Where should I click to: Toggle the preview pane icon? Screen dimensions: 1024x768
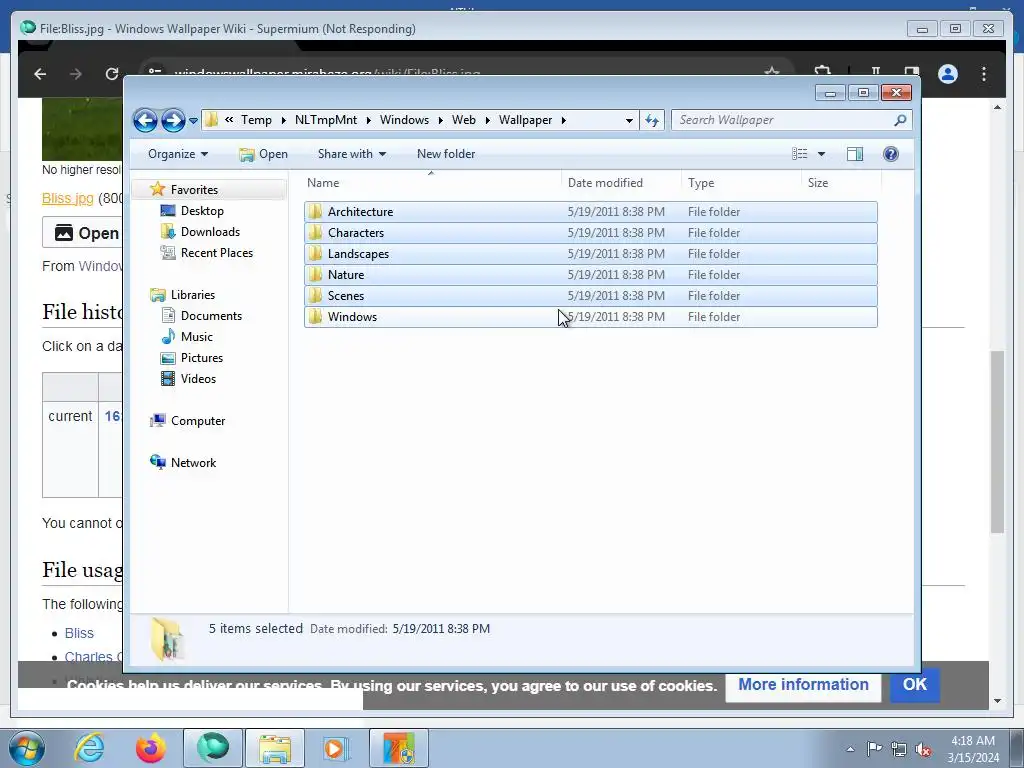(855, 154)
